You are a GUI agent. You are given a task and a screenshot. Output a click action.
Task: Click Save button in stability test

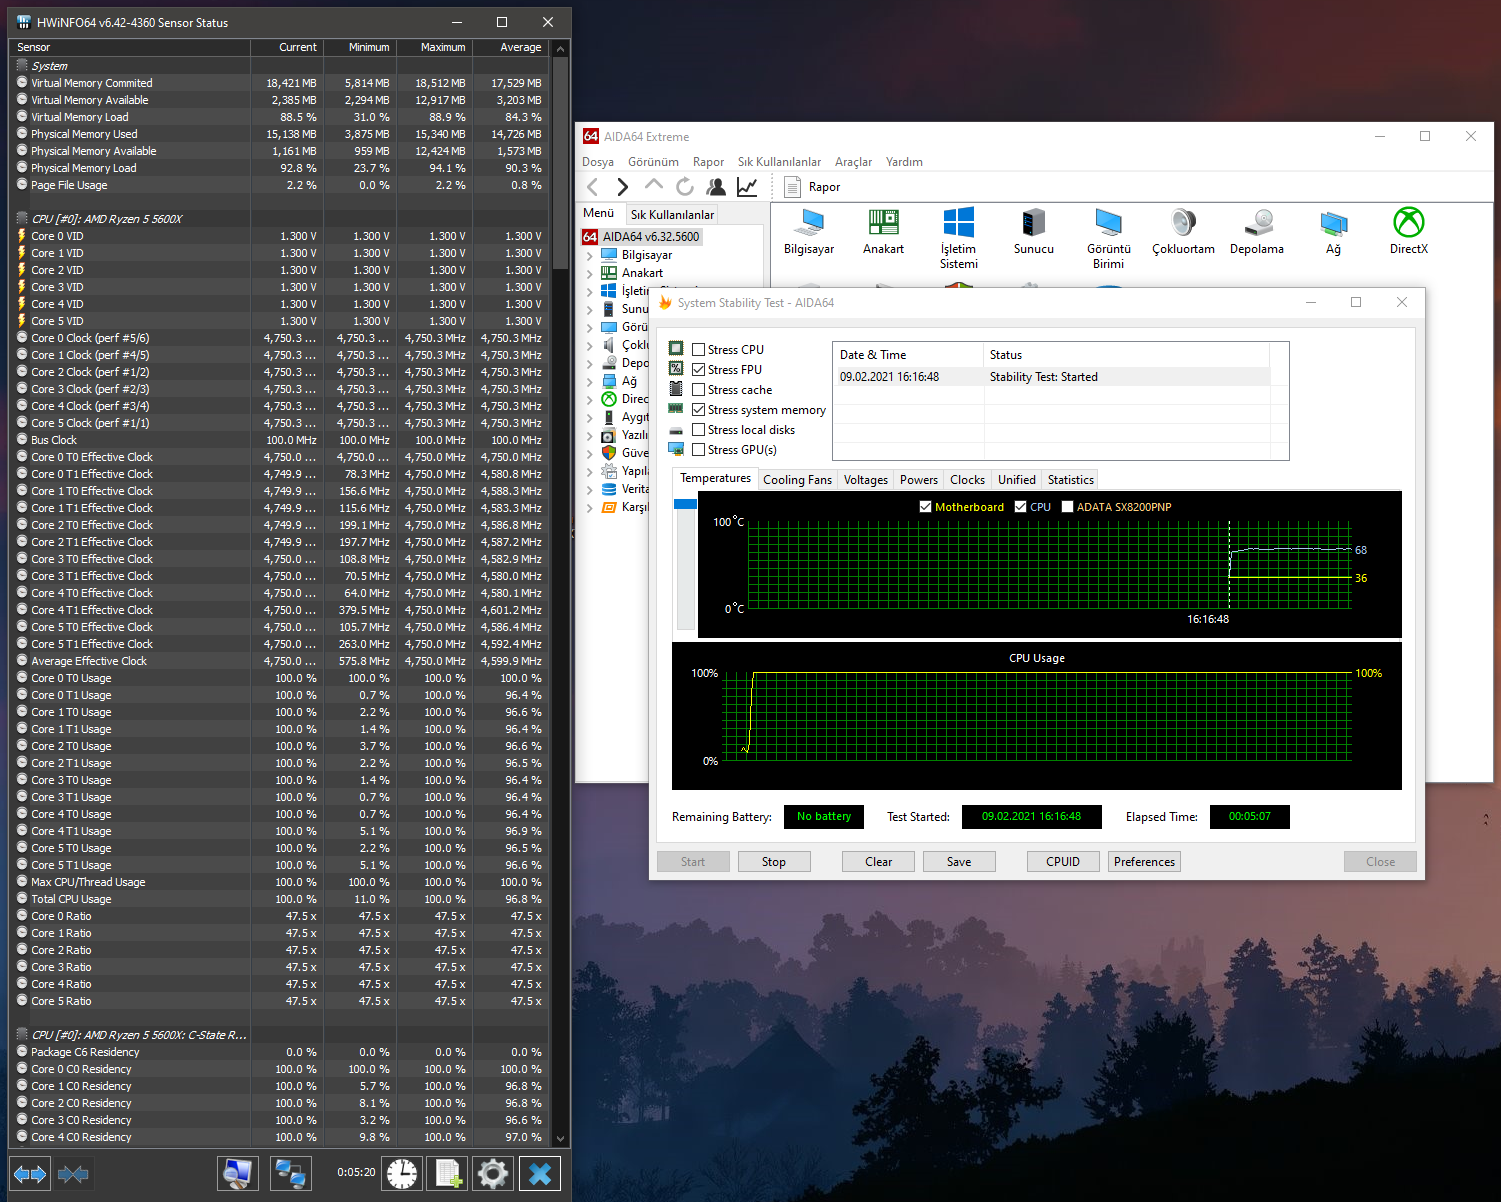959,862
